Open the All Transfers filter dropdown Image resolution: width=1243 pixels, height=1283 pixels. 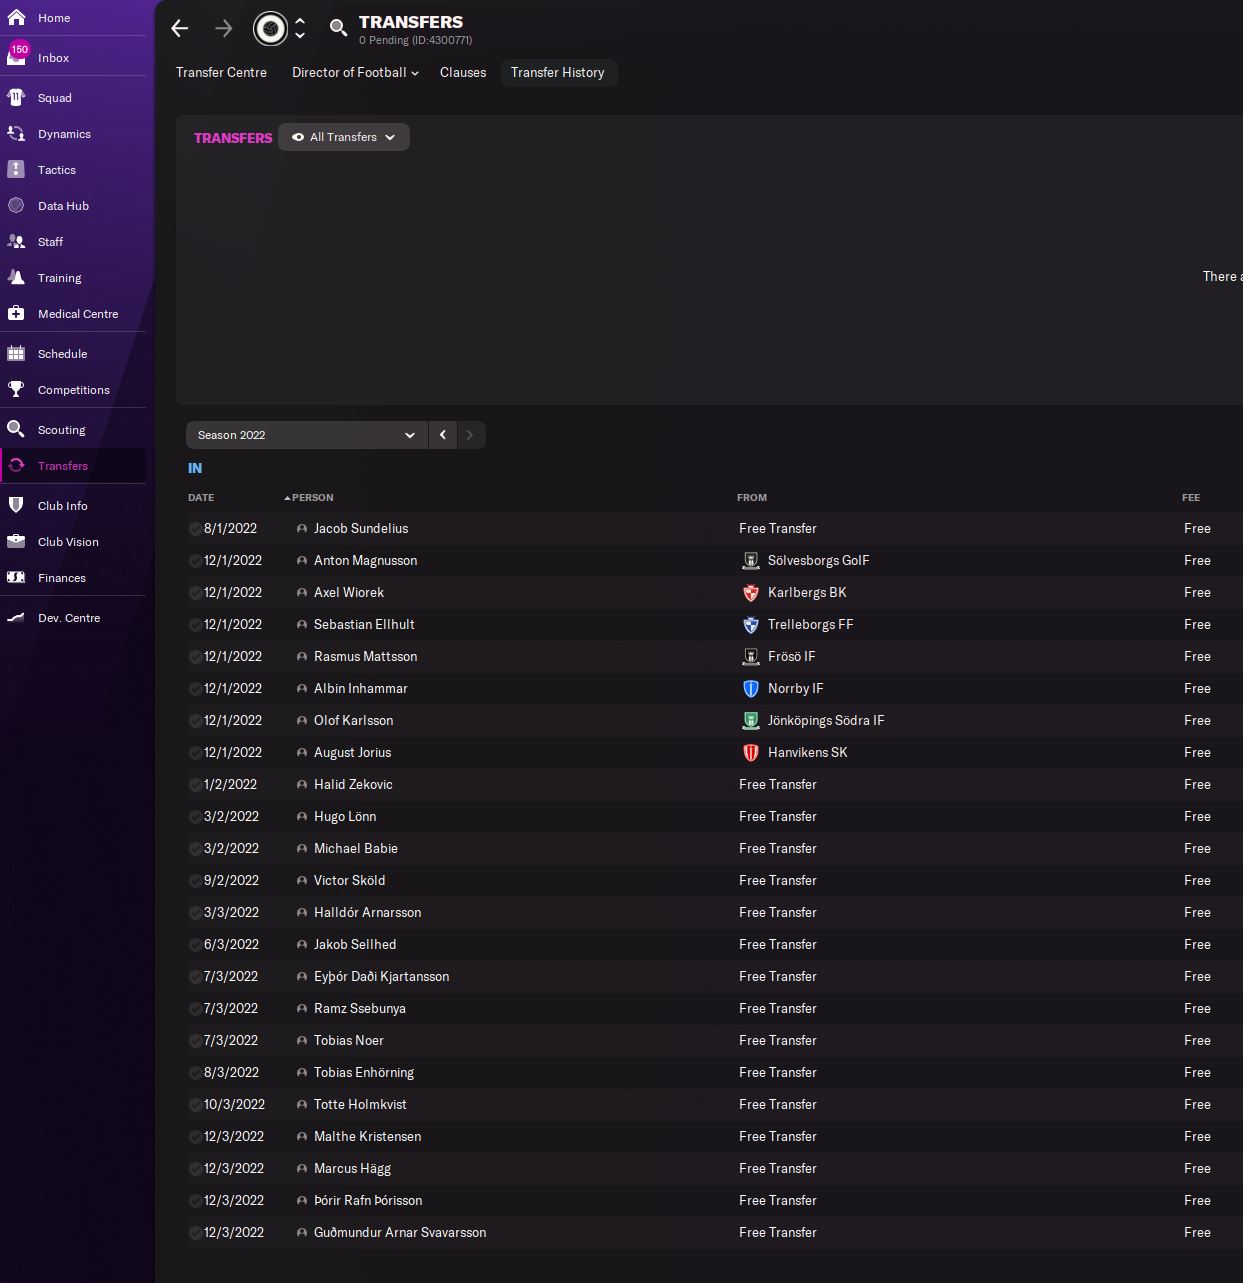click(x=344, y=137)
